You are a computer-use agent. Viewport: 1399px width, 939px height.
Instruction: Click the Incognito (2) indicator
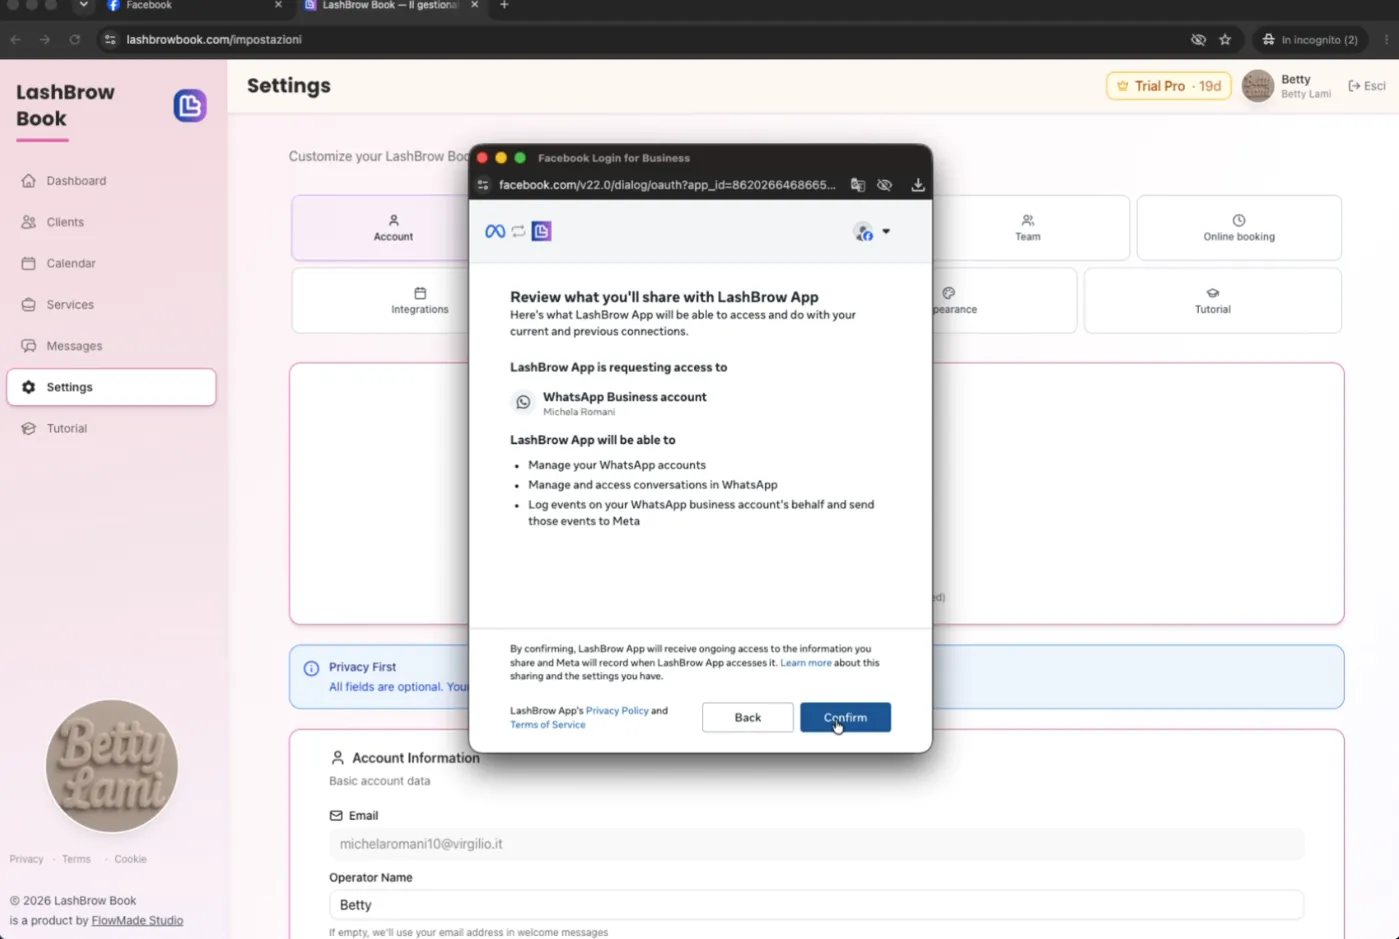click(1310, 40)
